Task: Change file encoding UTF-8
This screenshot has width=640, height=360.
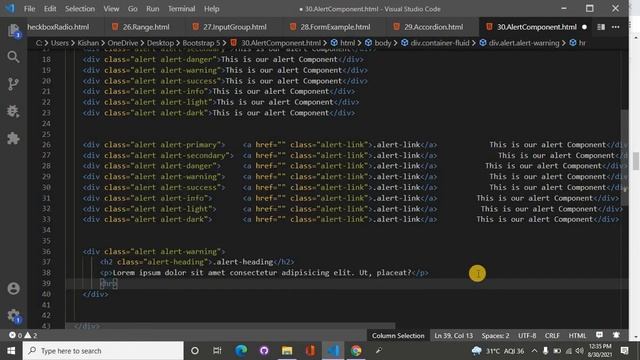Action: (x=527, y=336)
